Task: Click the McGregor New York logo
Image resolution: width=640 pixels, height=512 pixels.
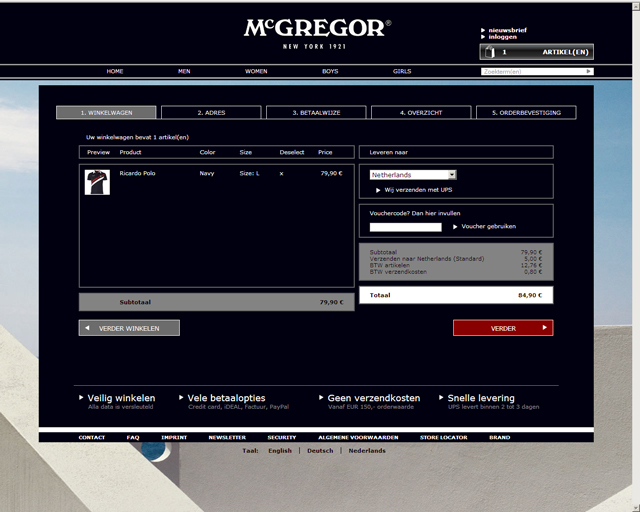Action: pyautogui.click(x=317, y=34)
